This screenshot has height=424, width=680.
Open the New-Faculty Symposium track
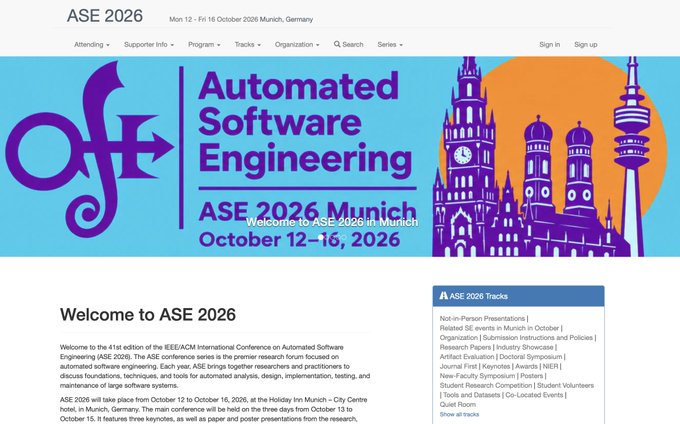point(477,375)
